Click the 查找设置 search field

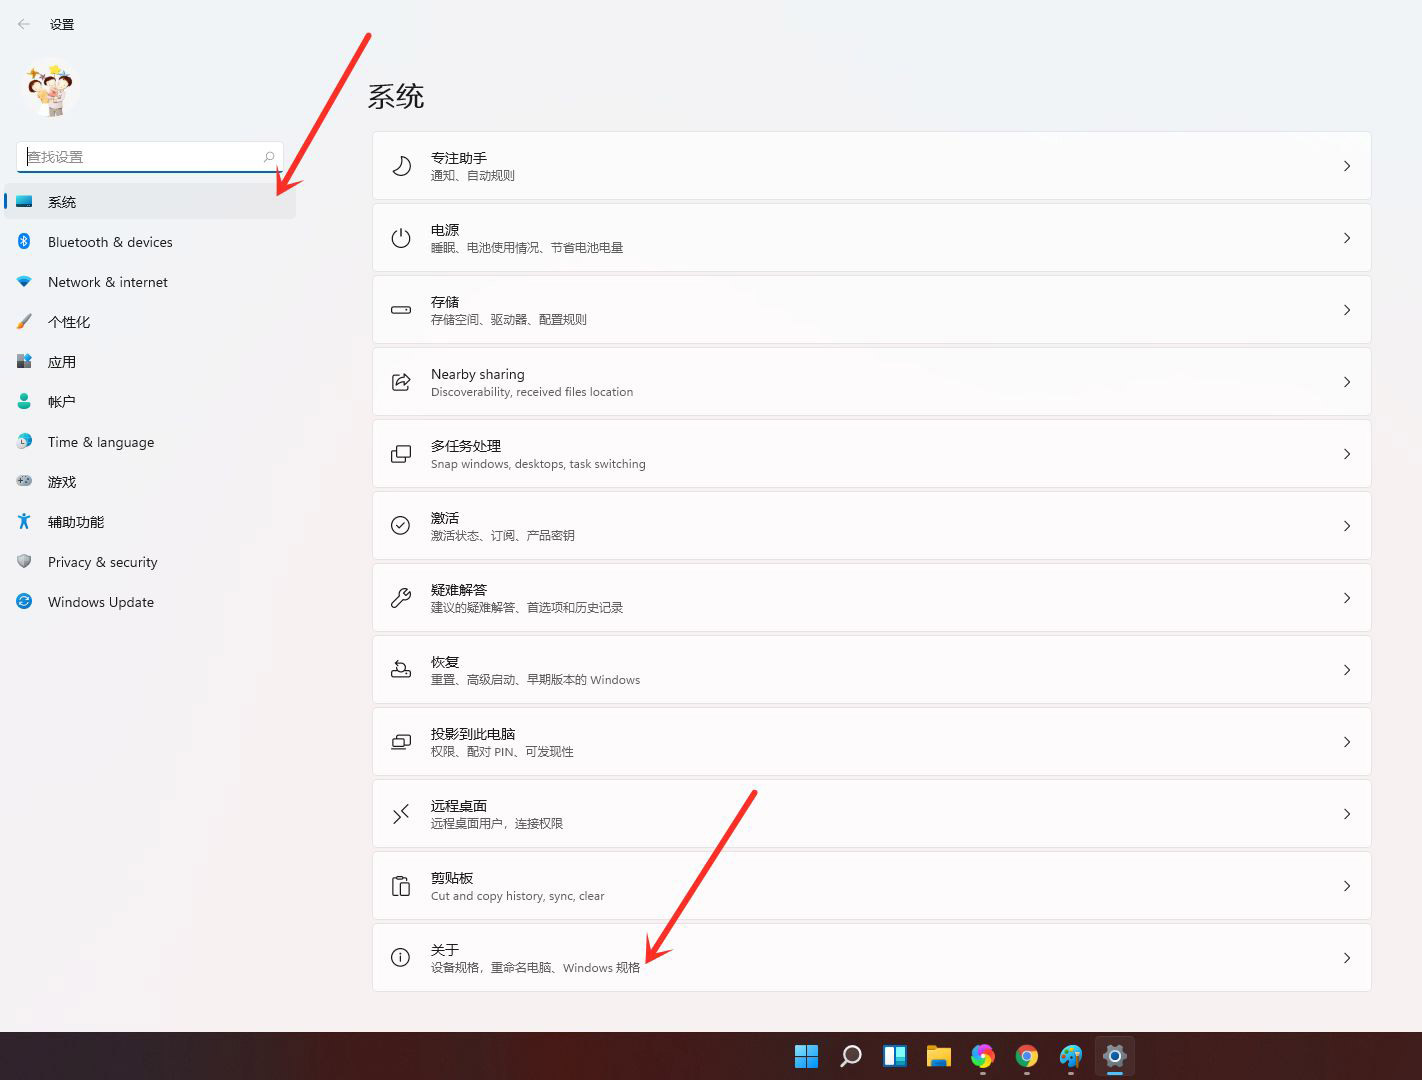coord(148,156)
